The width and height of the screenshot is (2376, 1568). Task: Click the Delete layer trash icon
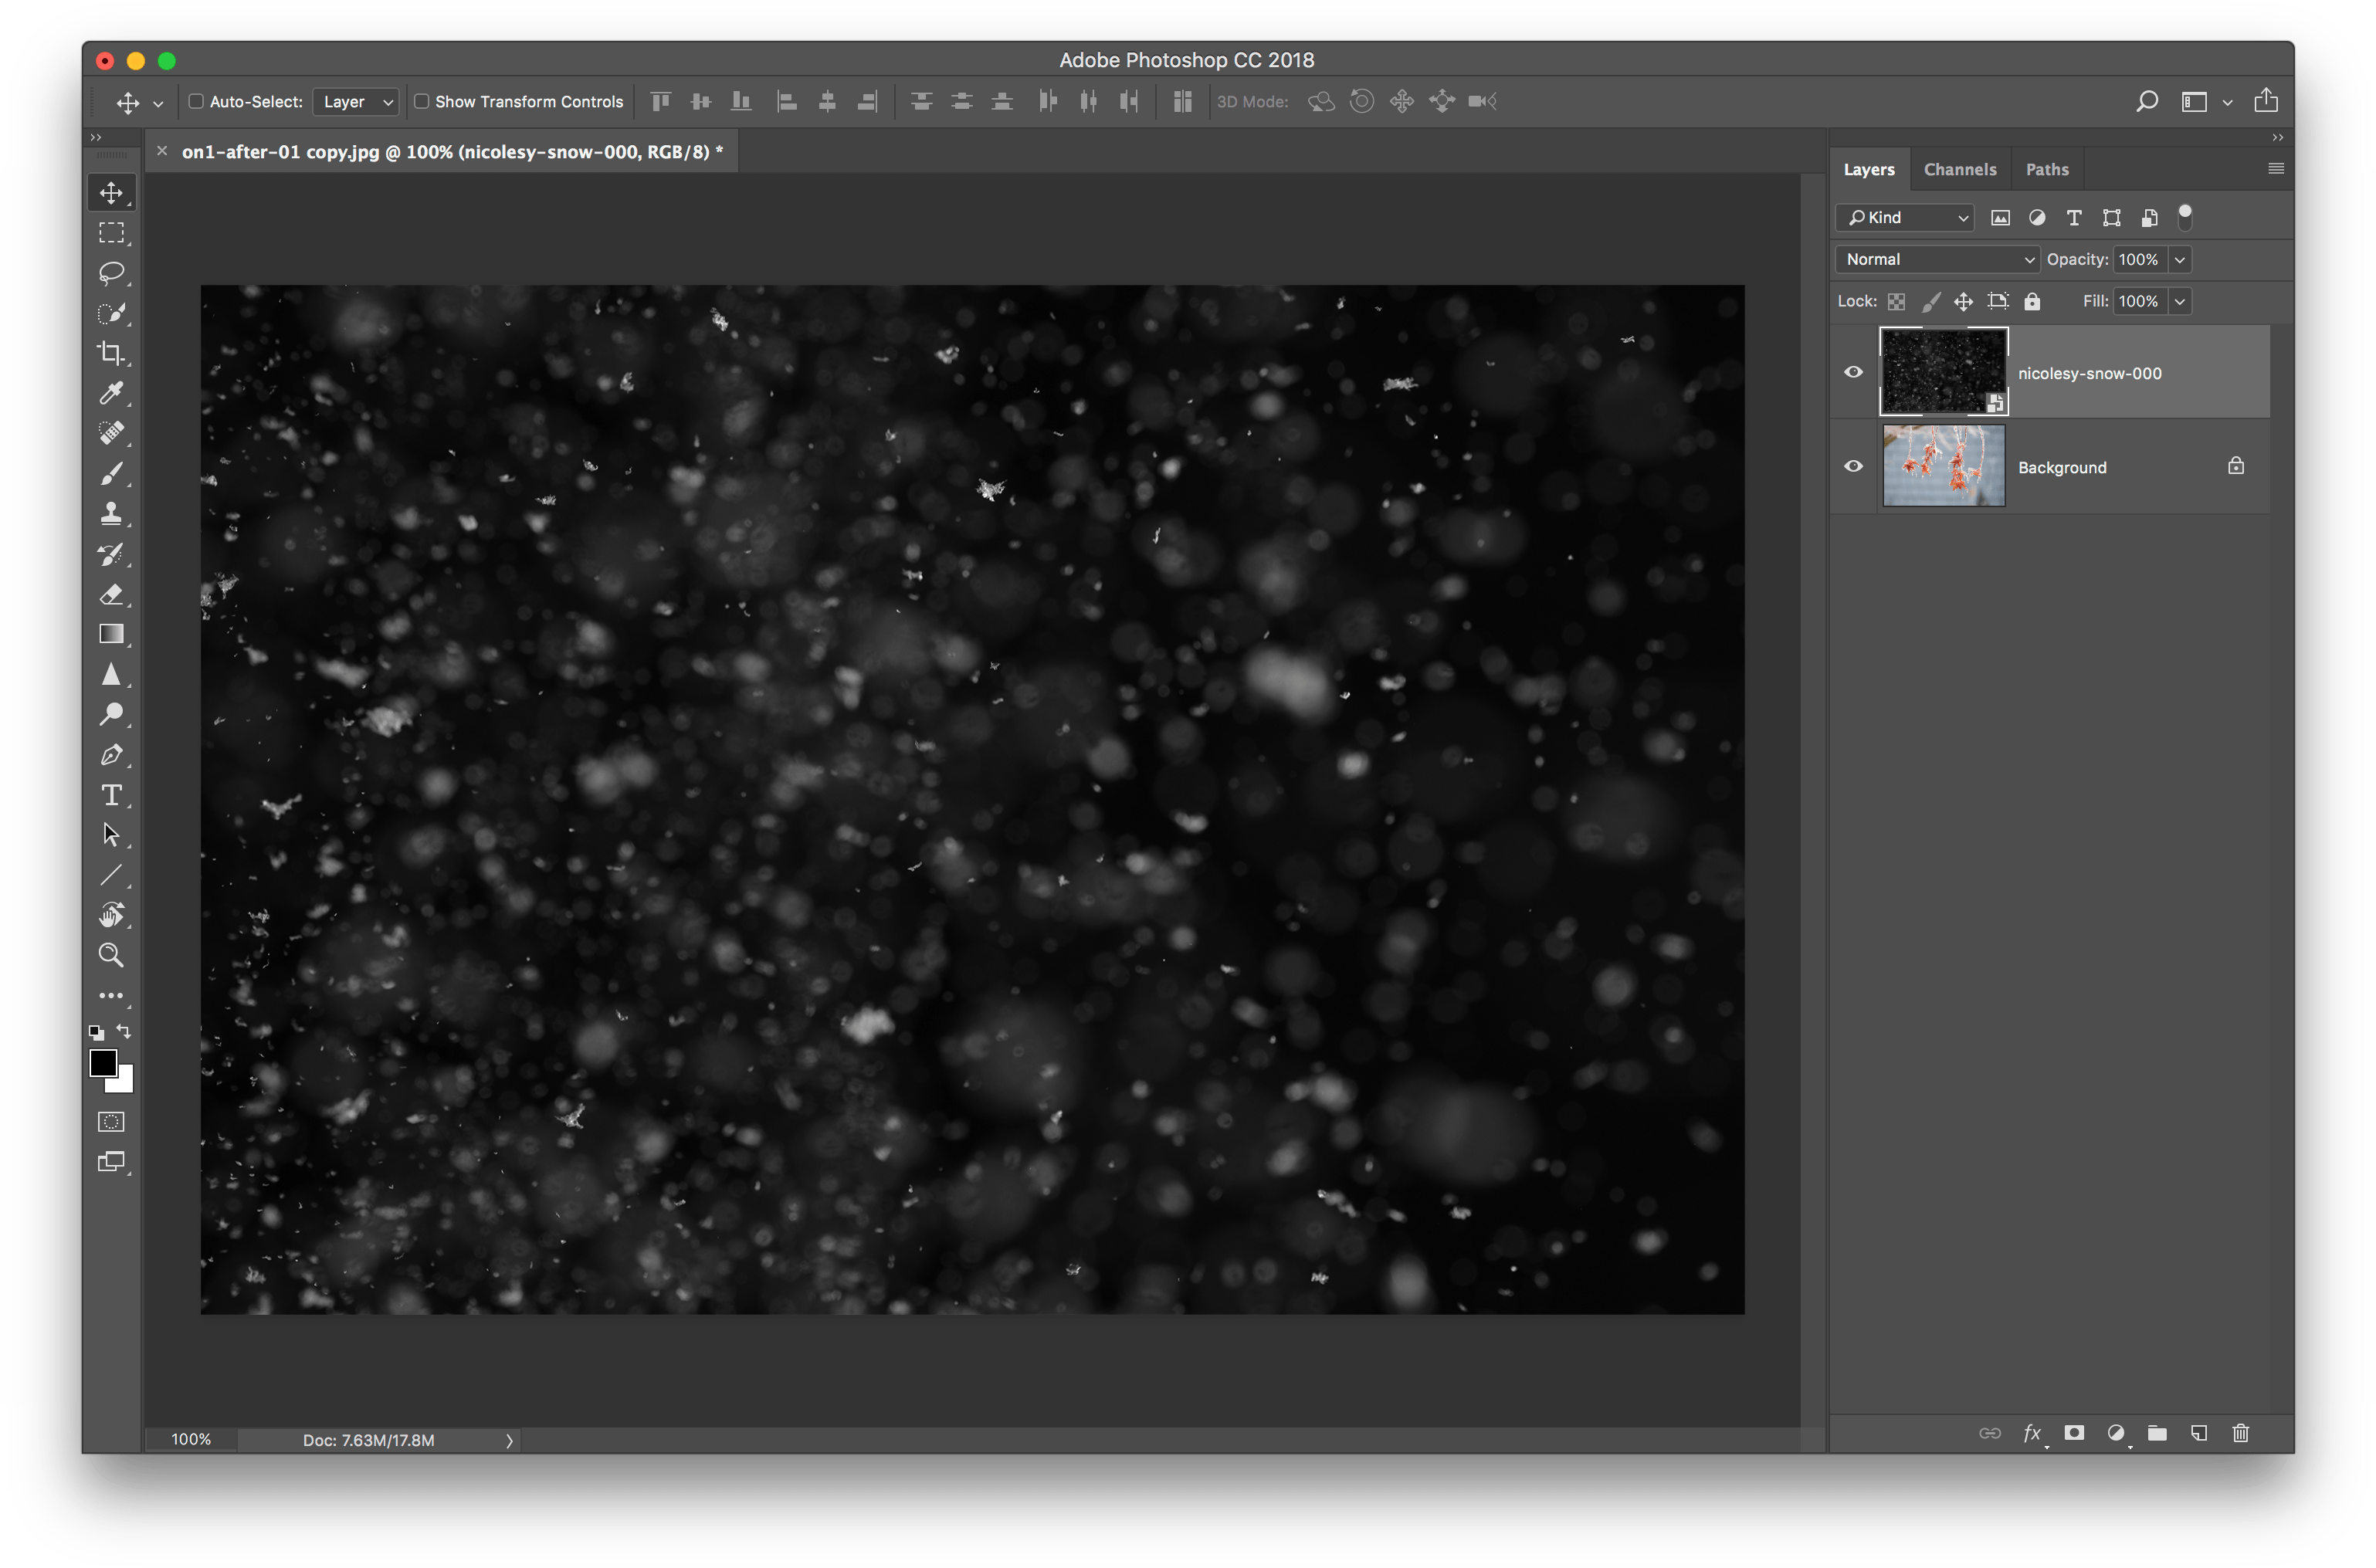coord(2240,1433)
